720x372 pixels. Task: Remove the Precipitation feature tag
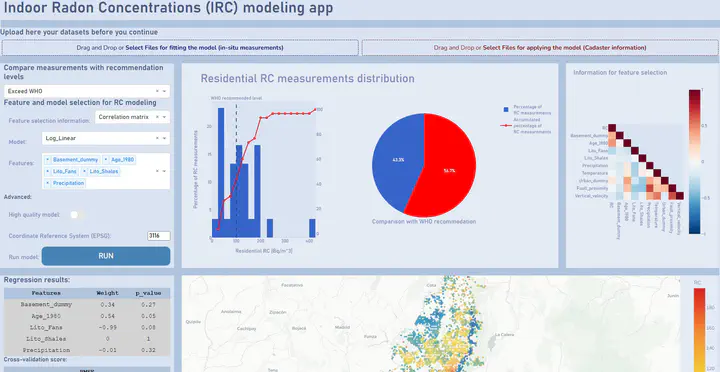pyautogui.click(x=48, y=183)
